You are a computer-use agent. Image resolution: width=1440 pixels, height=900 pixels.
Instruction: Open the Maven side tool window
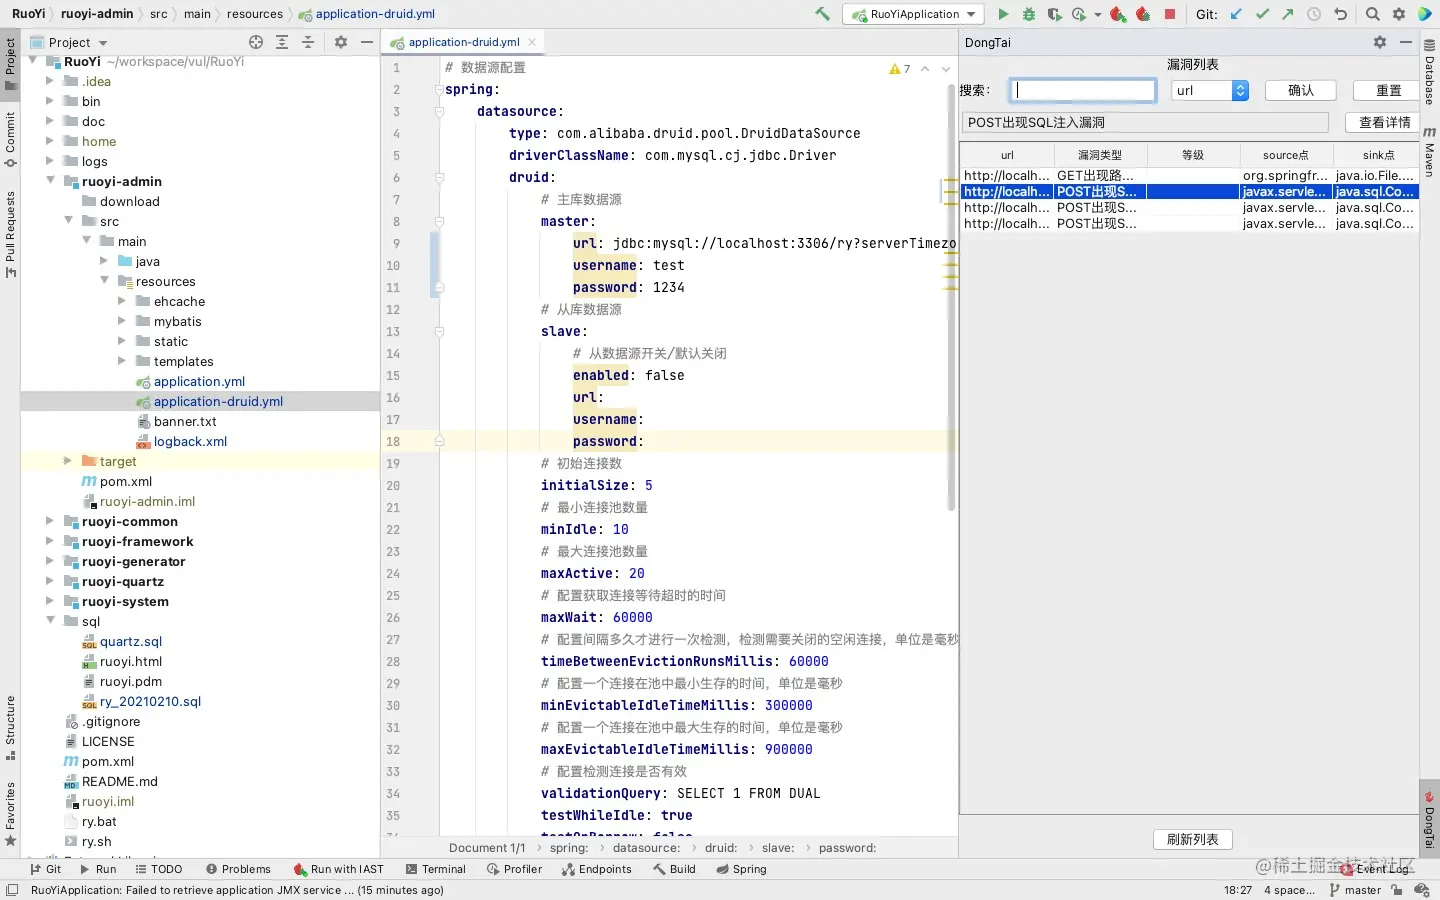(1430, 152)
